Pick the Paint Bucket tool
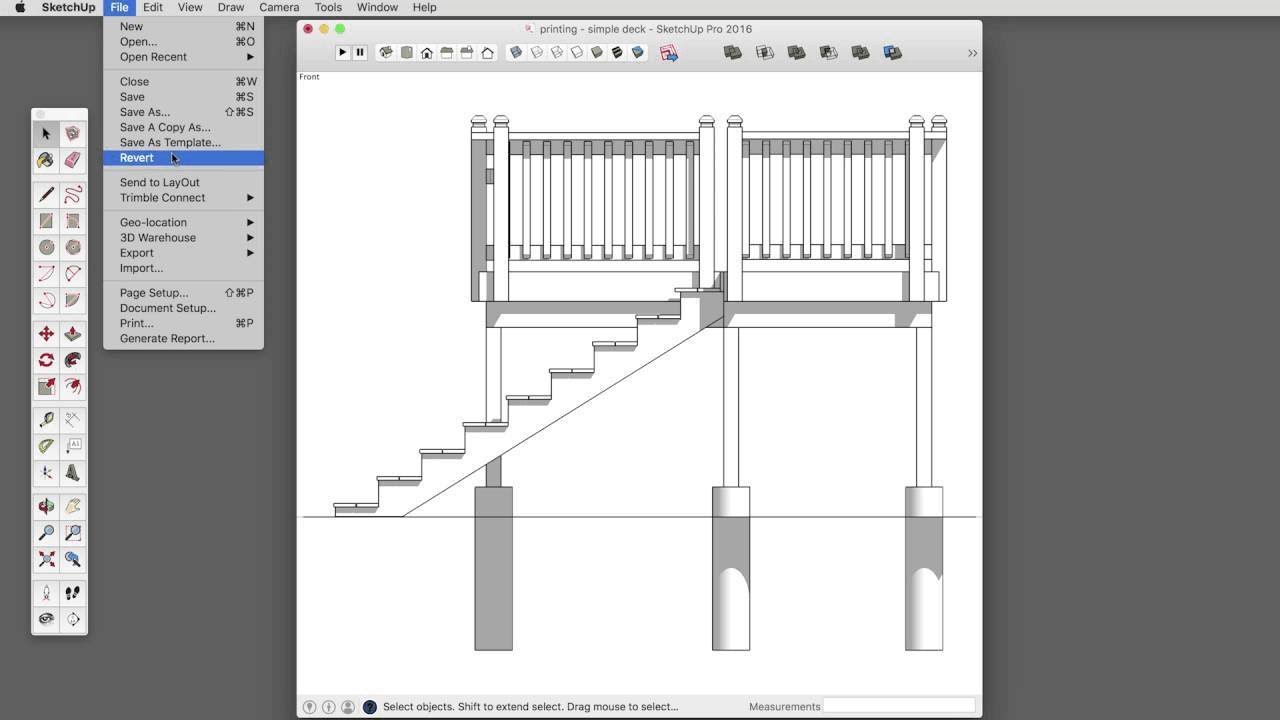This screenshot has width=1280, height=720. [x=46, y=160]
